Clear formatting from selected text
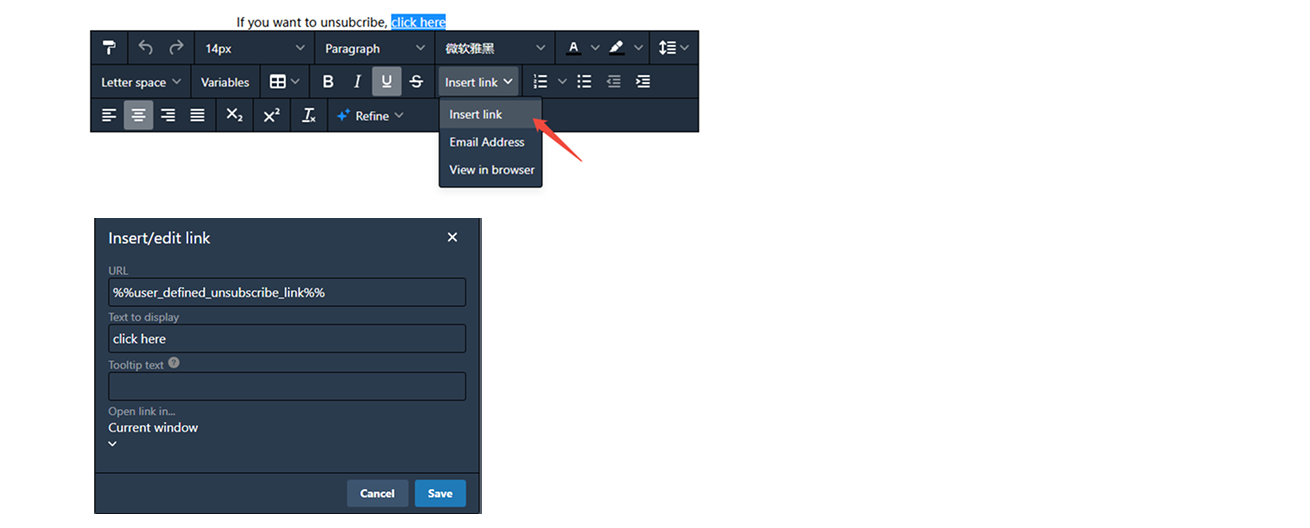1310x528 pixels. 309,116
